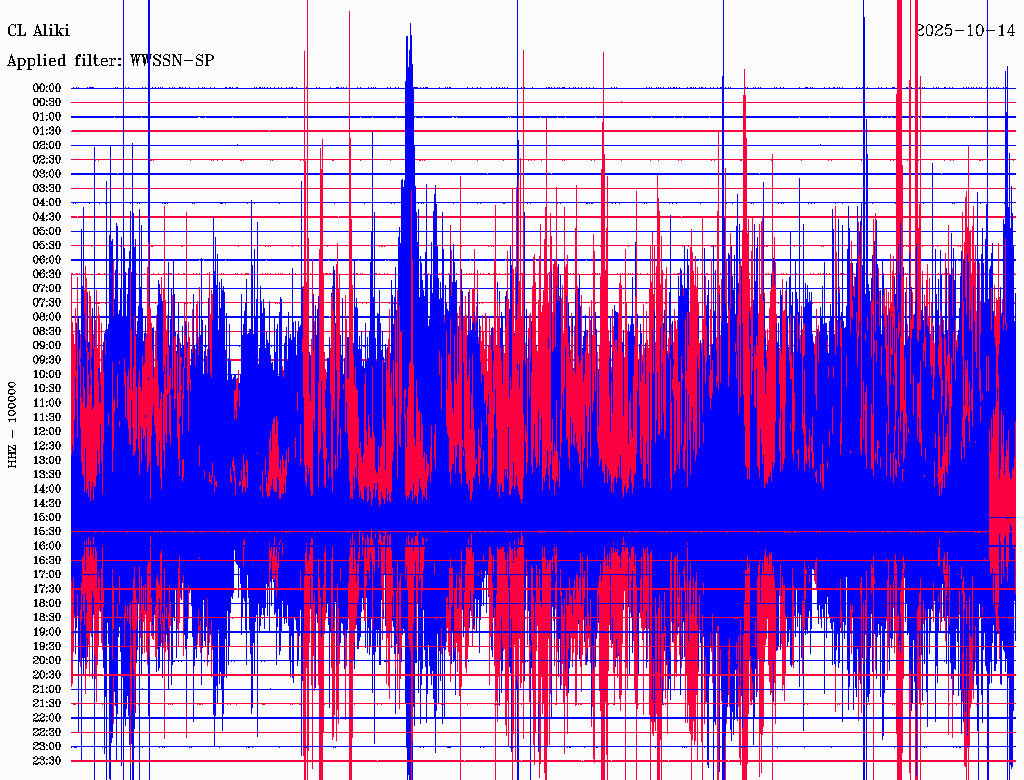Image resolution: width=1024 pixels, height=780 pixels.
Task: Select the 01:30 time label
Action: (x=47, y=131)
